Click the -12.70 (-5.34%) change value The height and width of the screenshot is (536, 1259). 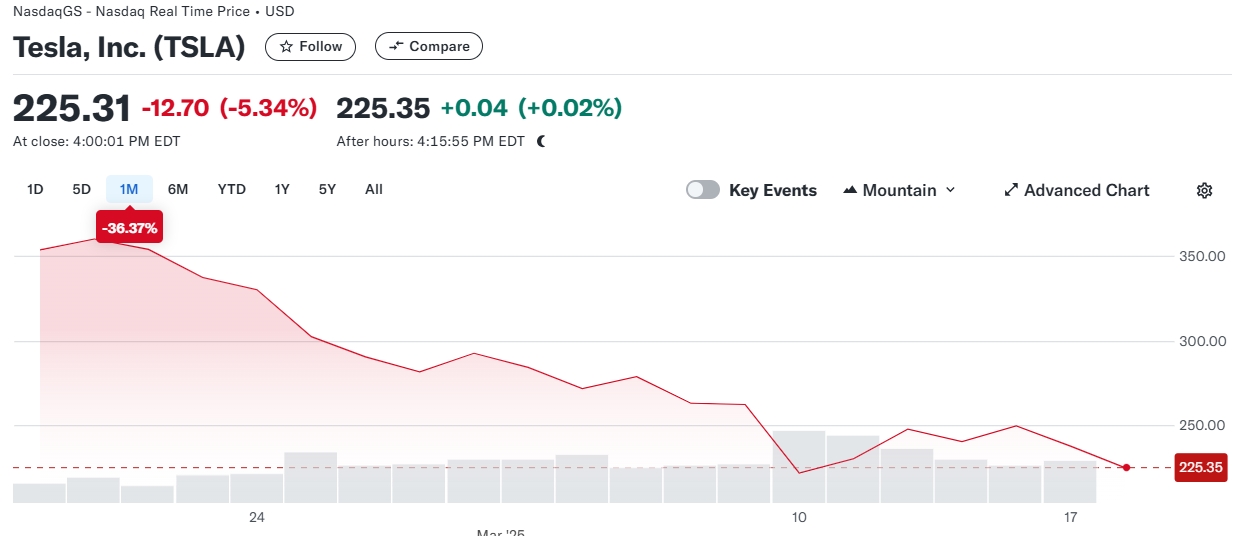click(x=229, y=107)
